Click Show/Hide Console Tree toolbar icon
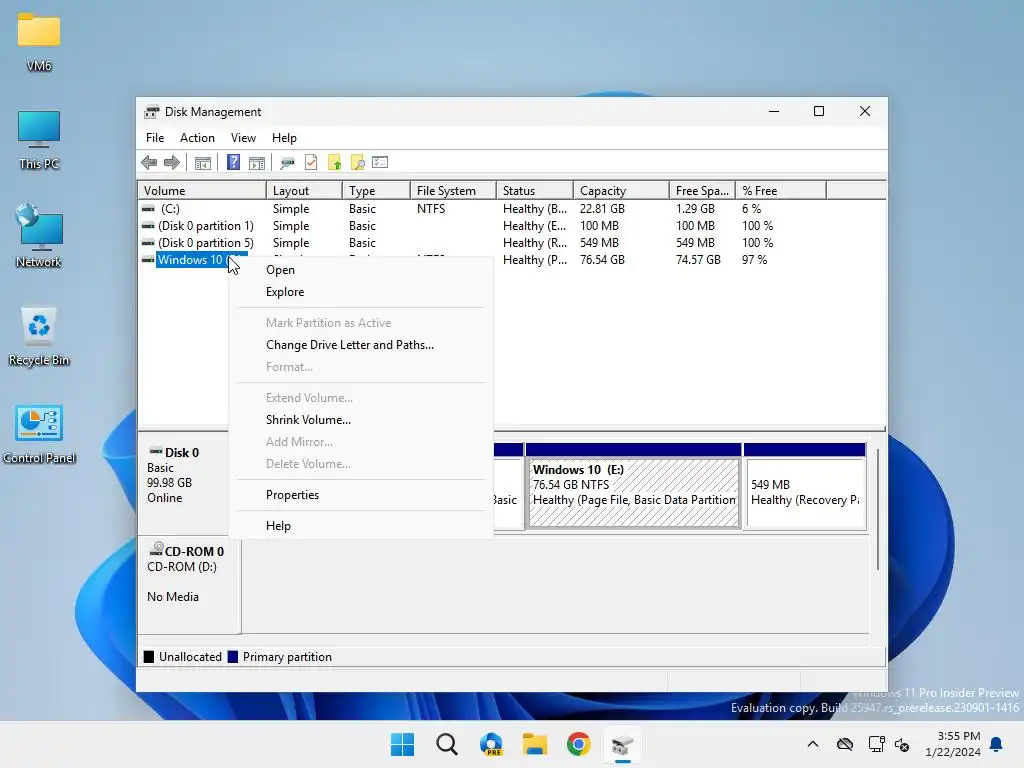Viewport: 1024px width, 768px height. [202, 163]
